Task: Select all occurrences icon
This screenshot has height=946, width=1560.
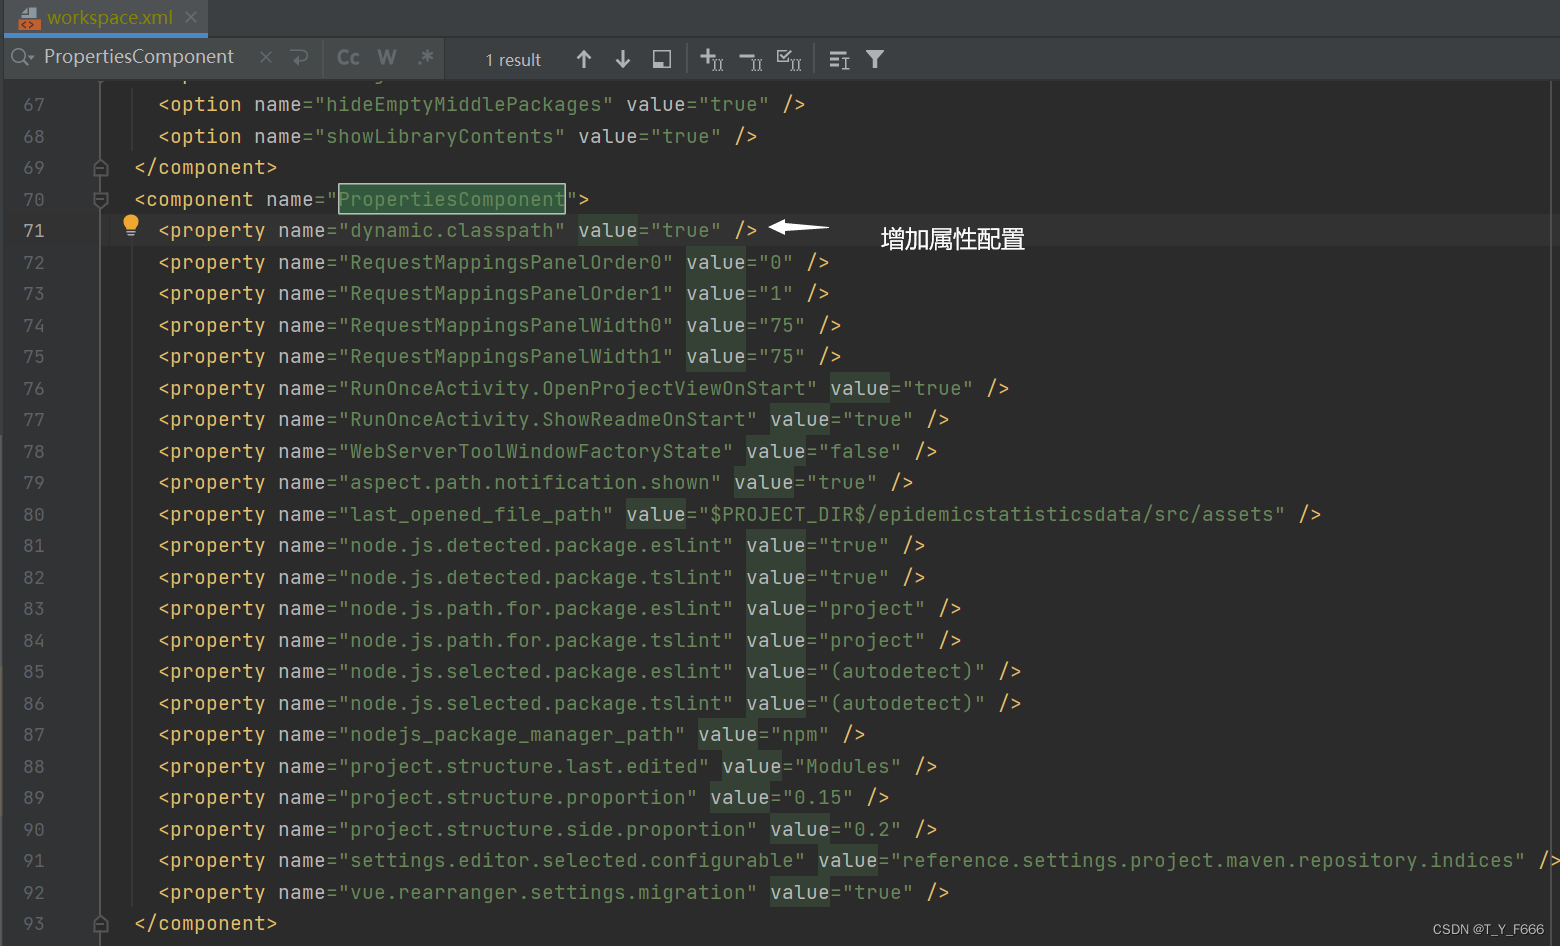Action: tap(789, 59)
